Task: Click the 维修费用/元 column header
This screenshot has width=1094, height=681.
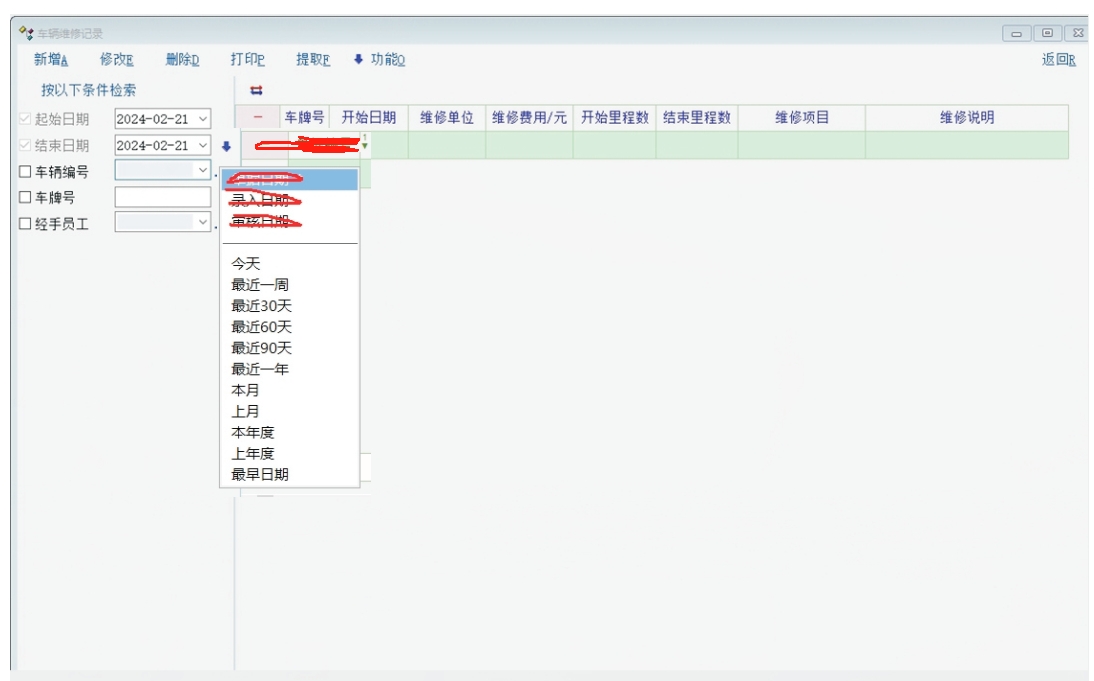Action: click(529, 118)
